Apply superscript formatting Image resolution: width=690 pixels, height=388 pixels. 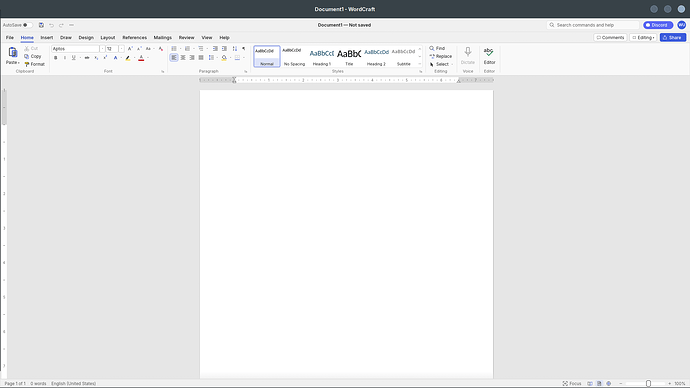point(105,58)
